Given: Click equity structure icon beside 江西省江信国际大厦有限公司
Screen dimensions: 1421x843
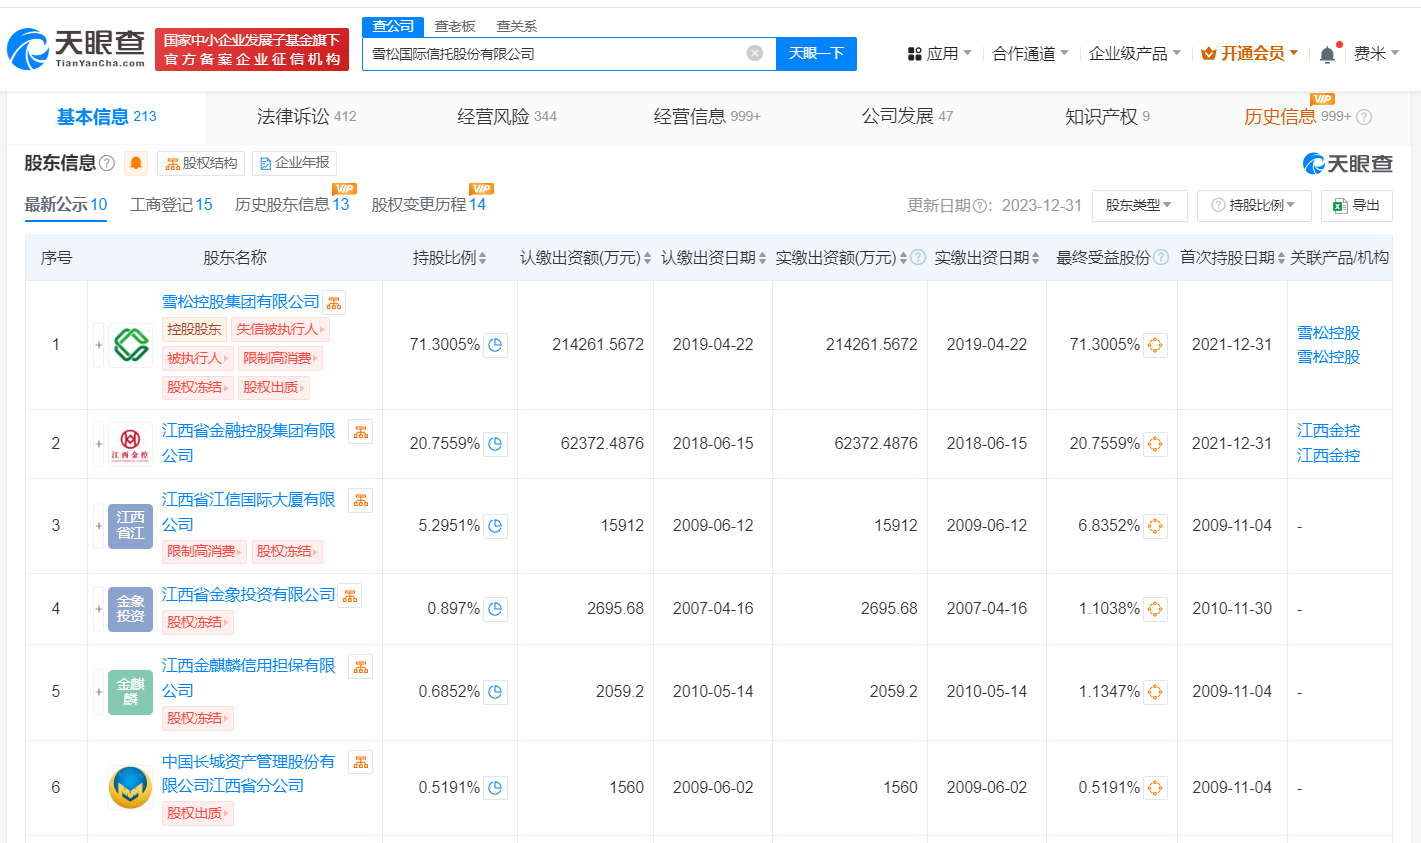Looking at the screenshot, I should [361, 501].
